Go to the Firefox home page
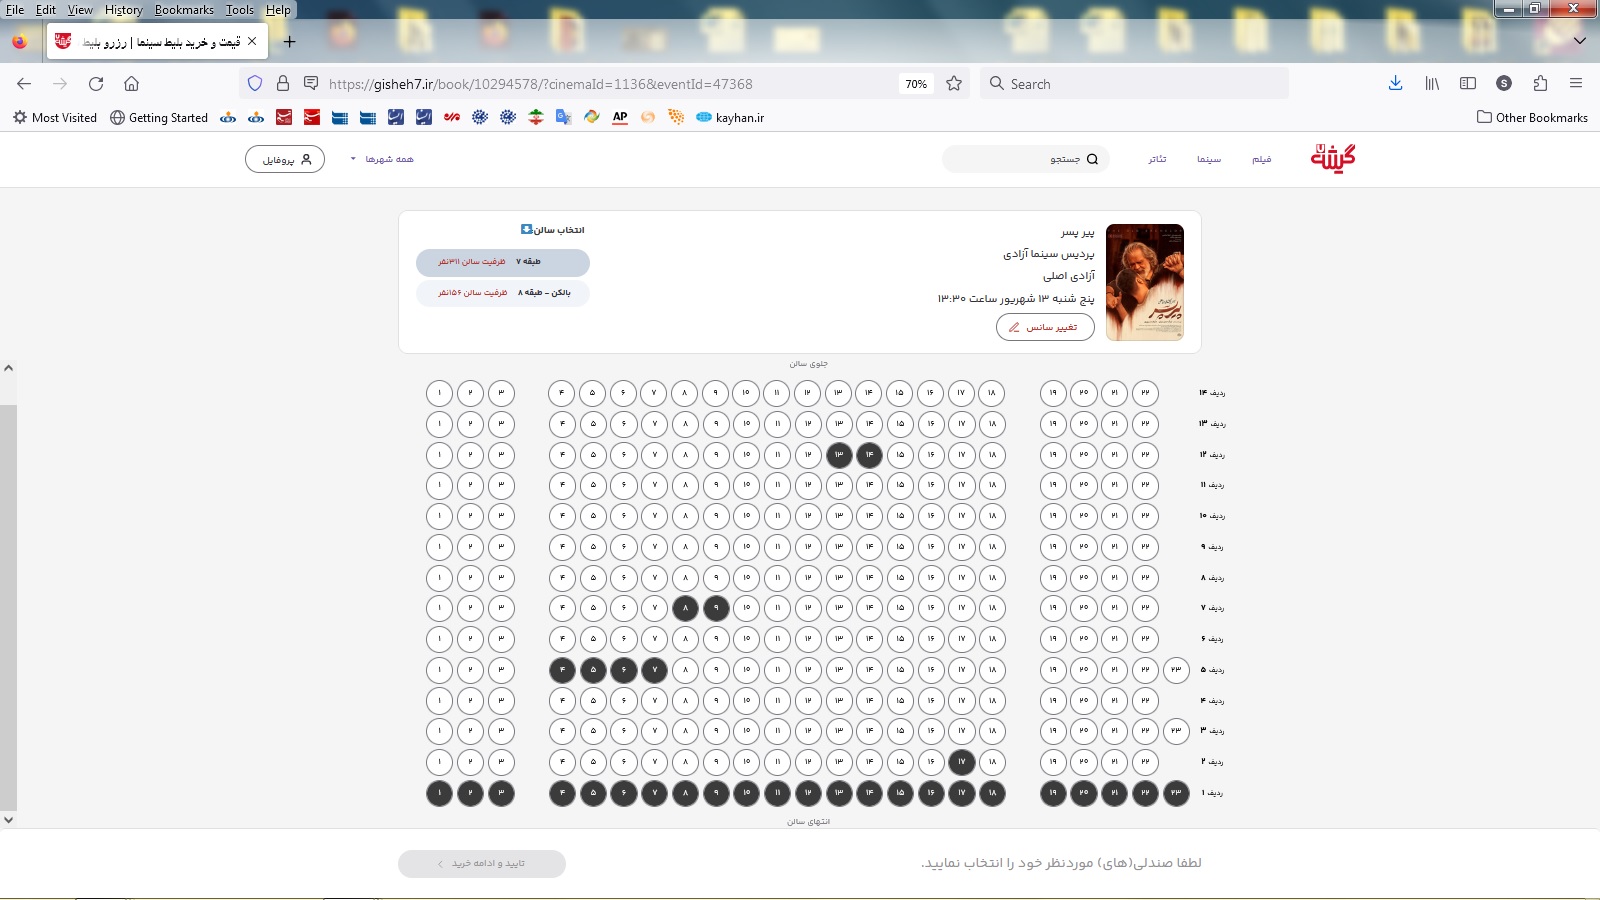 pyautogui.click(x=131, y=84)
